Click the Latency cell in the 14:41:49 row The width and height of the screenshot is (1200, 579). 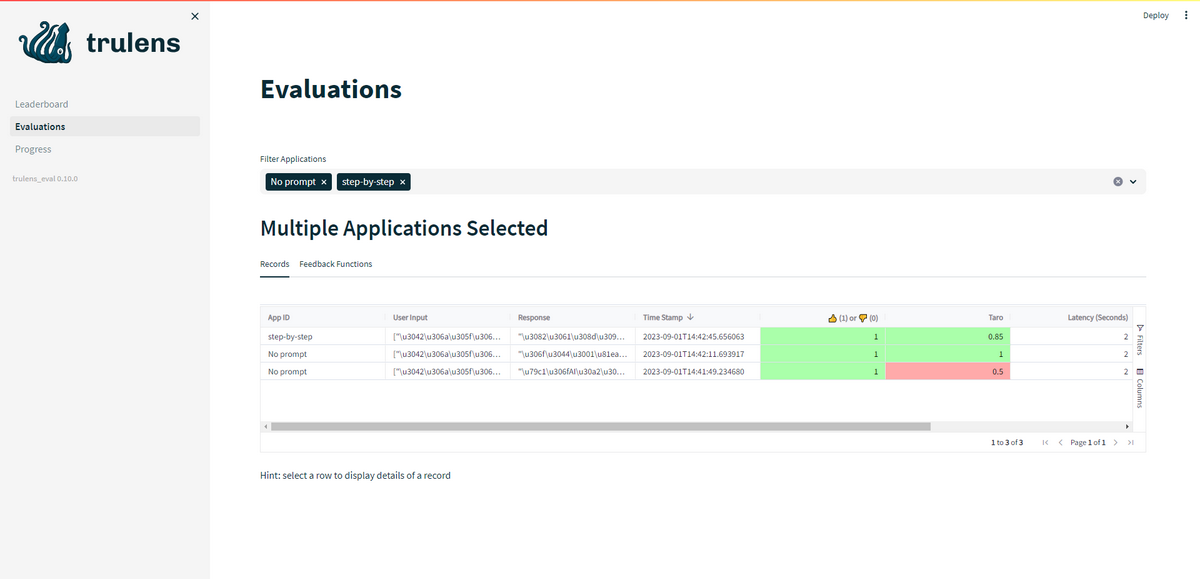click(1072, 372)
